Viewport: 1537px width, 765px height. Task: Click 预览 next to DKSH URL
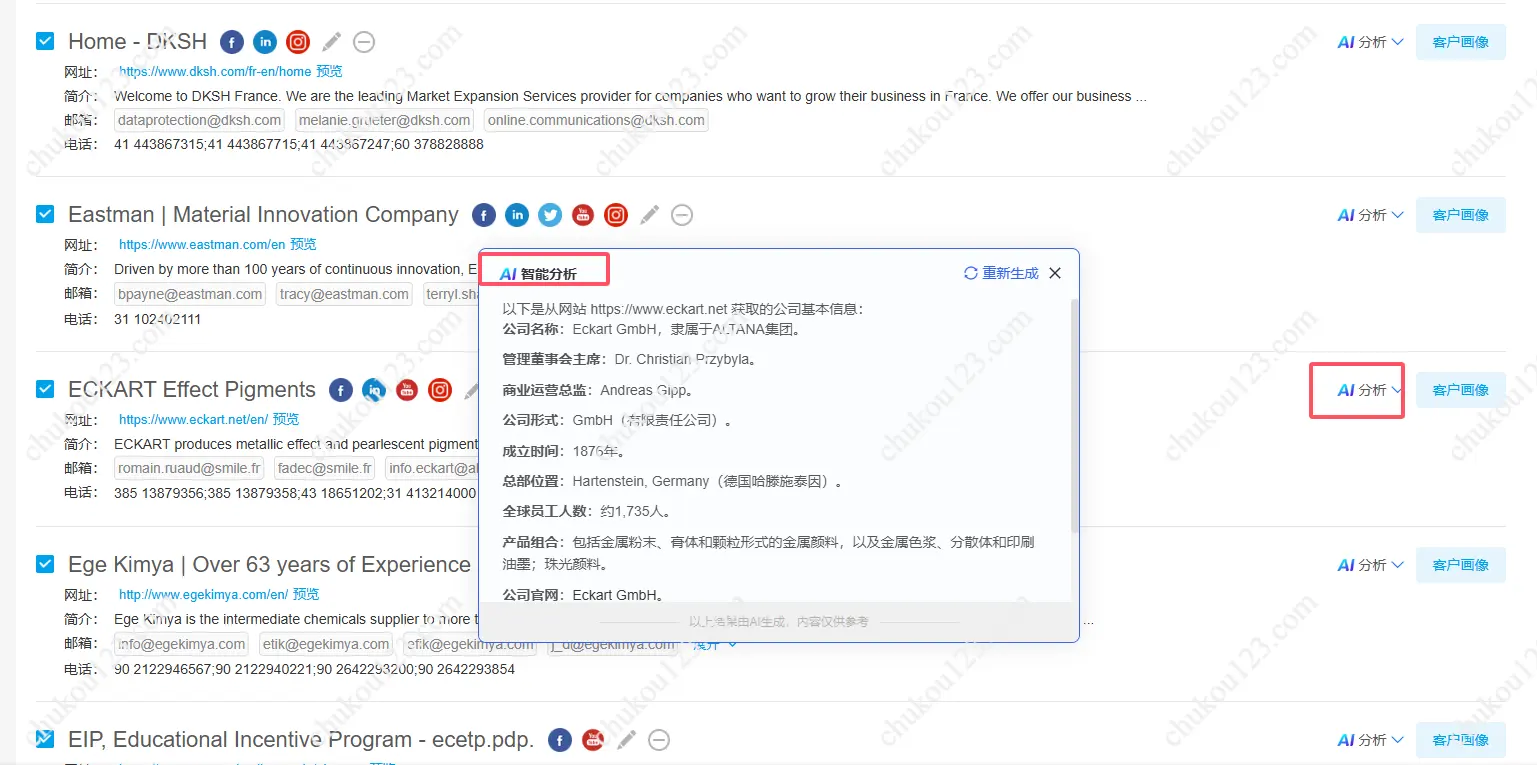click(x=329, y=72)
